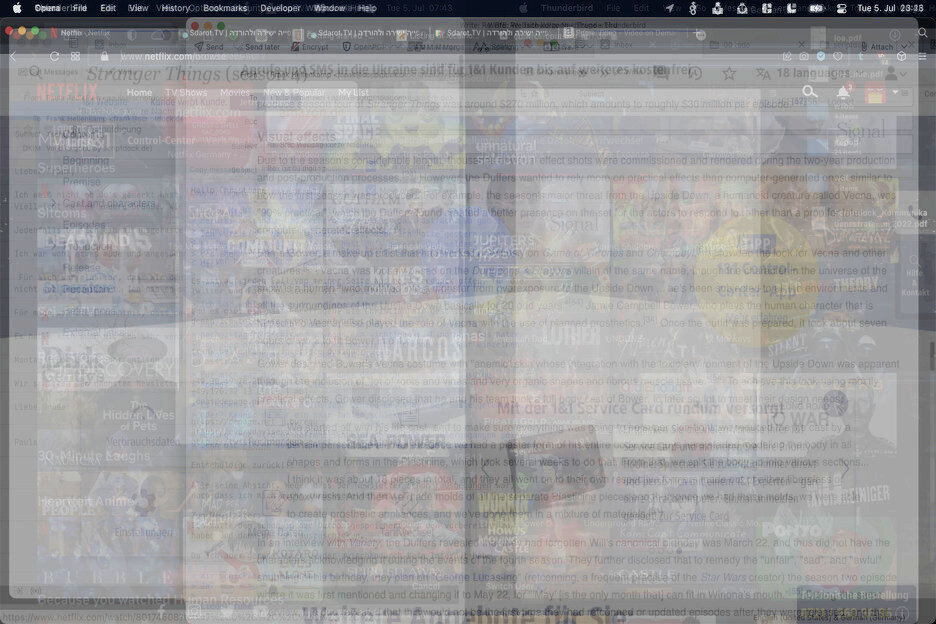Image resolution: width=936 pixels, height=624 pixels.
Task: Open Opera's Speed Dial grid icon
Action: point(75,56)
